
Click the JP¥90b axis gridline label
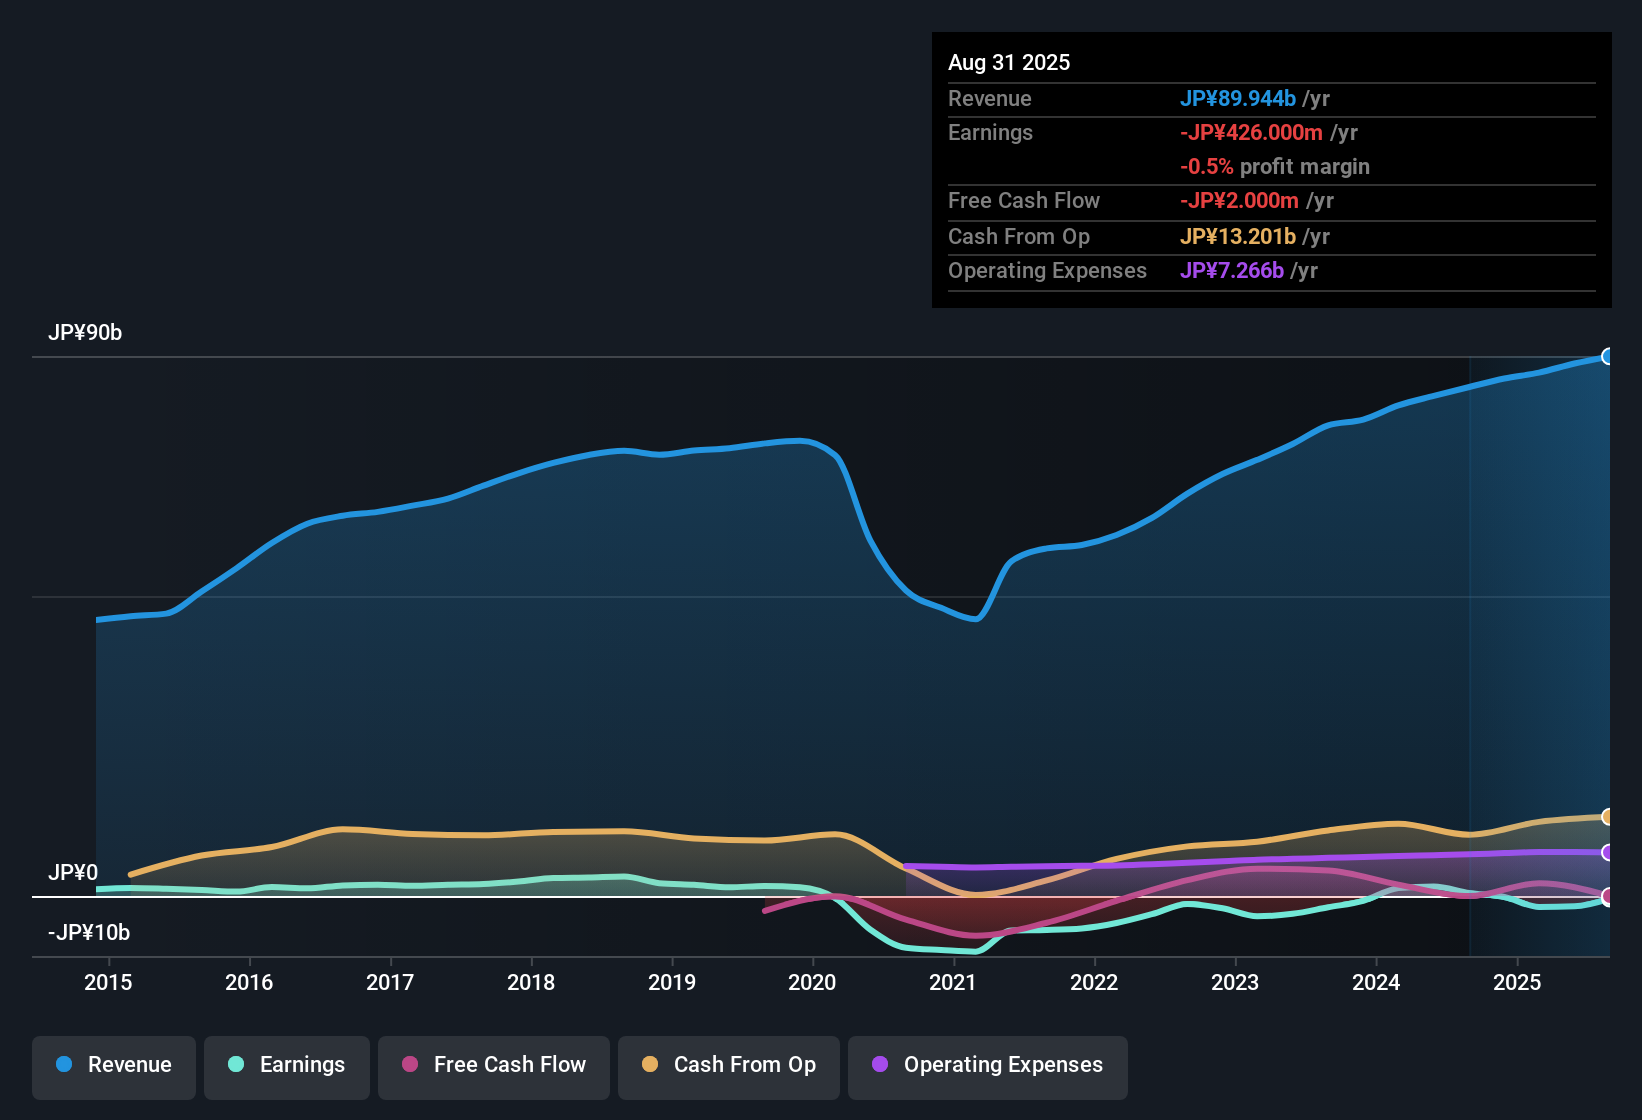[86, 332]
